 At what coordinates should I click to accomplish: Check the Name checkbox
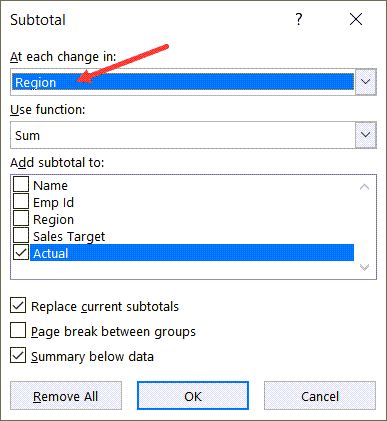[21, 184]
